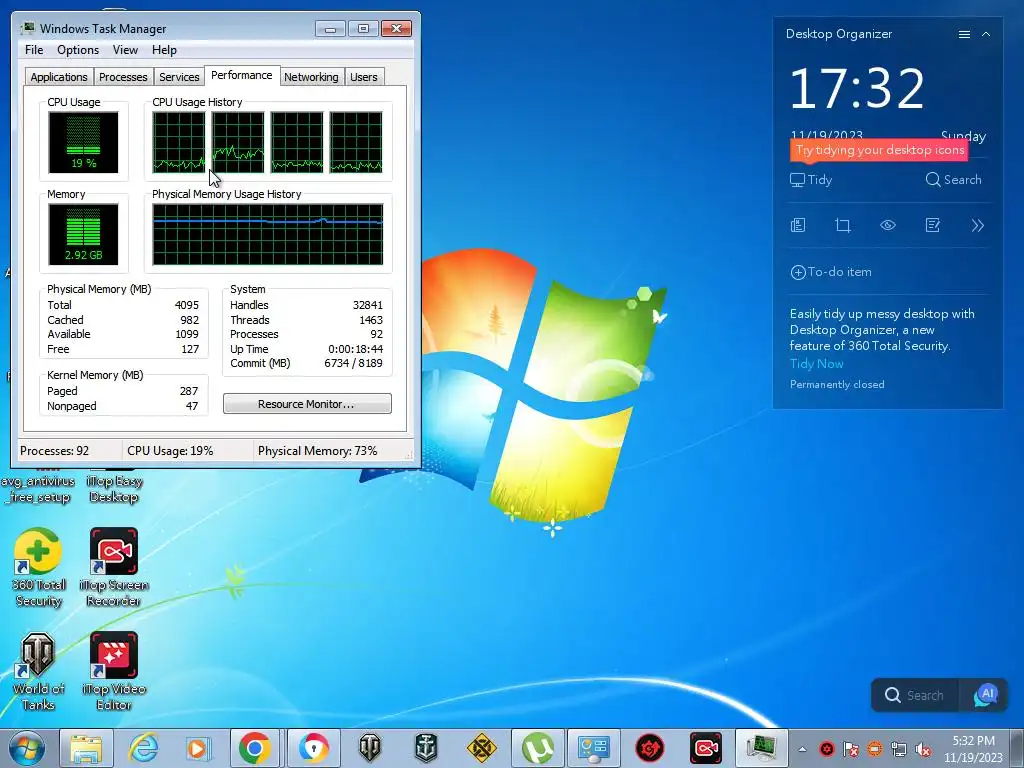The width and height of the screenshot is (1024, 768).
Task: Launch Internet Explorer from the taskbar
Action: (x=142, y=748)
